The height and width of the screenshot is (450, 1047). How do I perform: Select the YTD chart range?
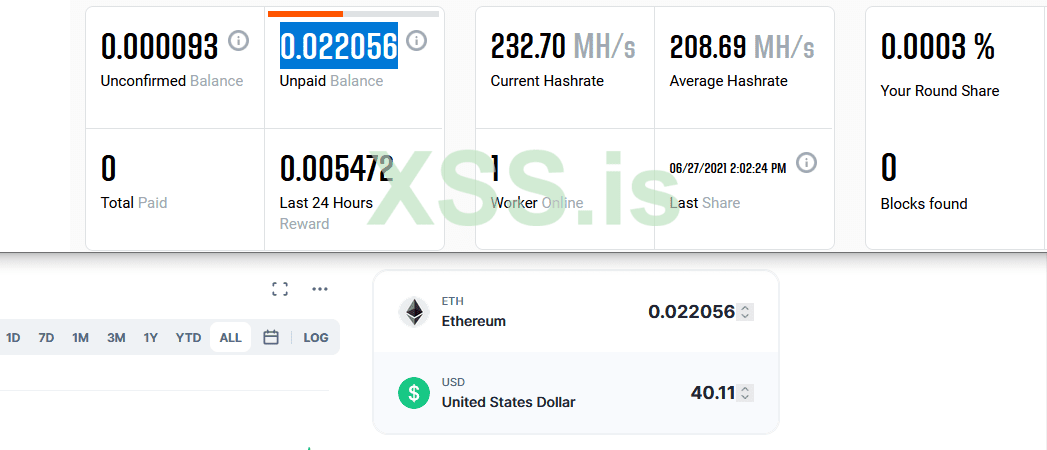pos(188,338)
